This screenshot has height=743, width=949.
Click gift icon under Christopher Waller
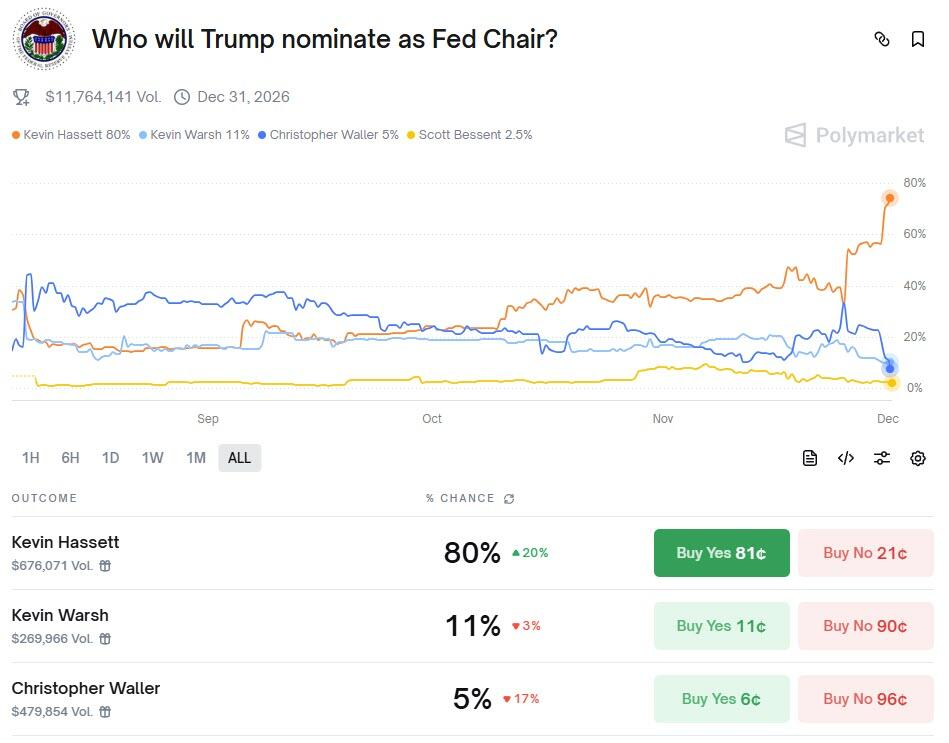pos(105,712)
